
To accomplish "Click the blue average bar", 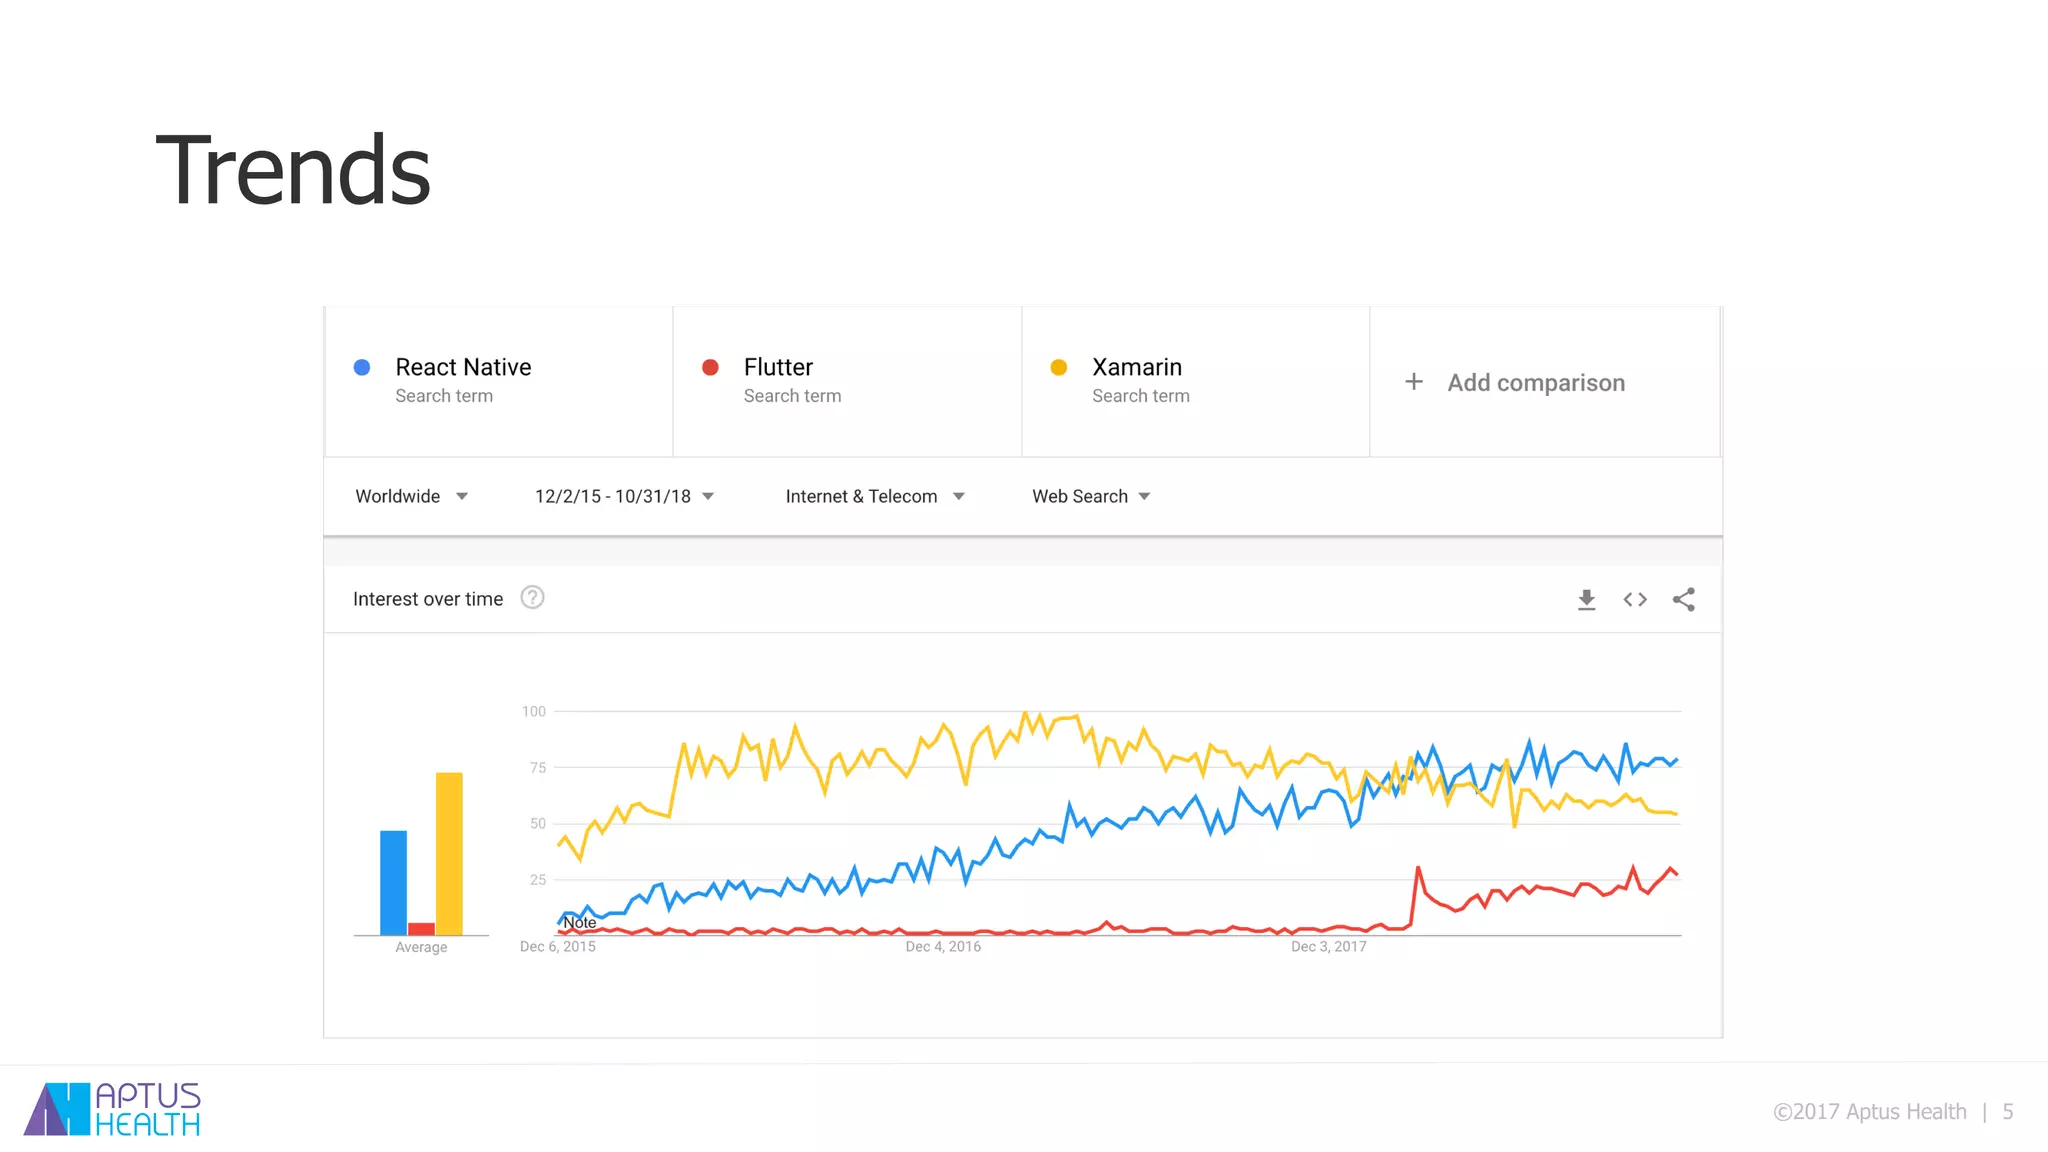I will [393, 883].
